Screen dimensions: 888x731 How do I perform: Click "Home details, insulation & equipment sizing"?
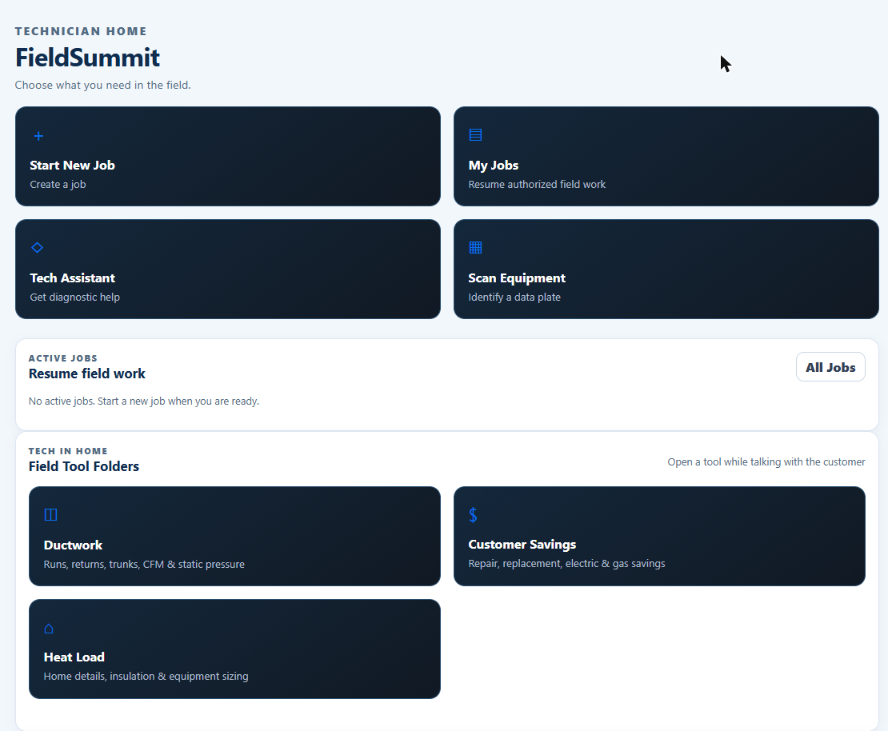point(146,676)
